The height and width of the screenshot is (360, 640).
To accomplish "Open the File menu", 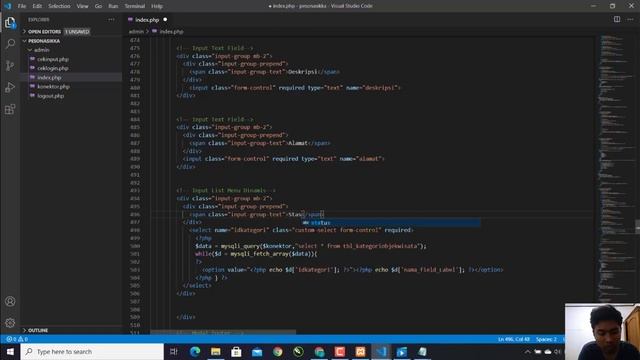I will tap(22, 6).
